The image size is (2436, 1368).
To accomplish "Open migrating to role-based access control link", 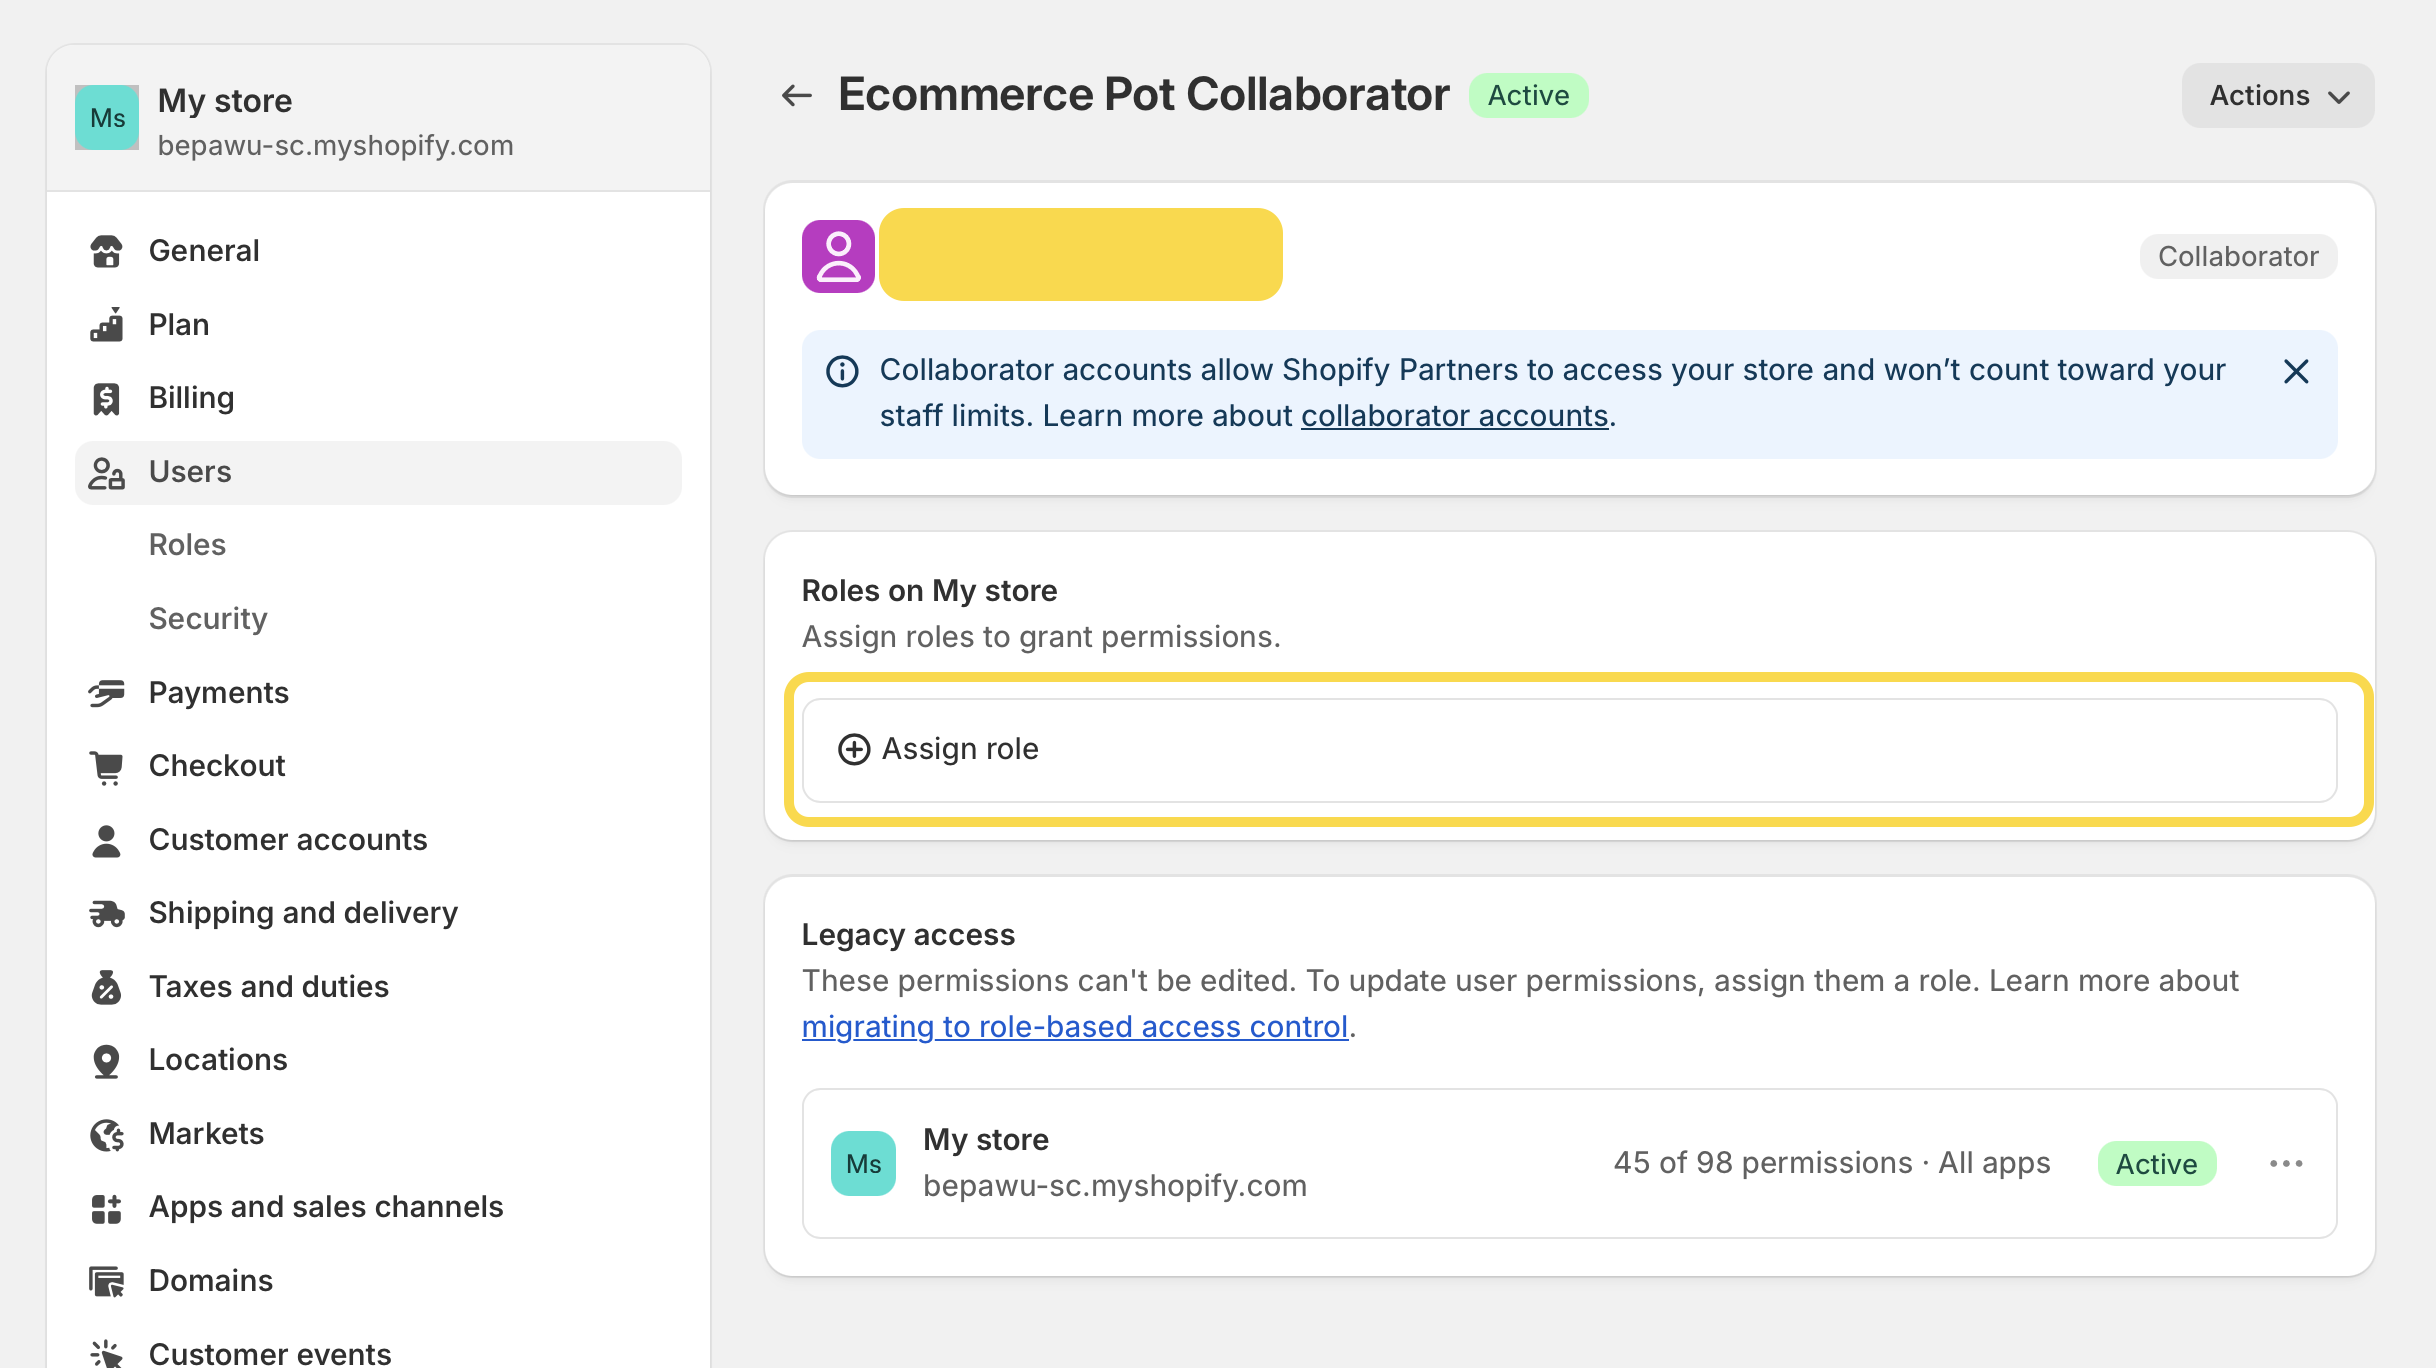I will [1075, 1027].
